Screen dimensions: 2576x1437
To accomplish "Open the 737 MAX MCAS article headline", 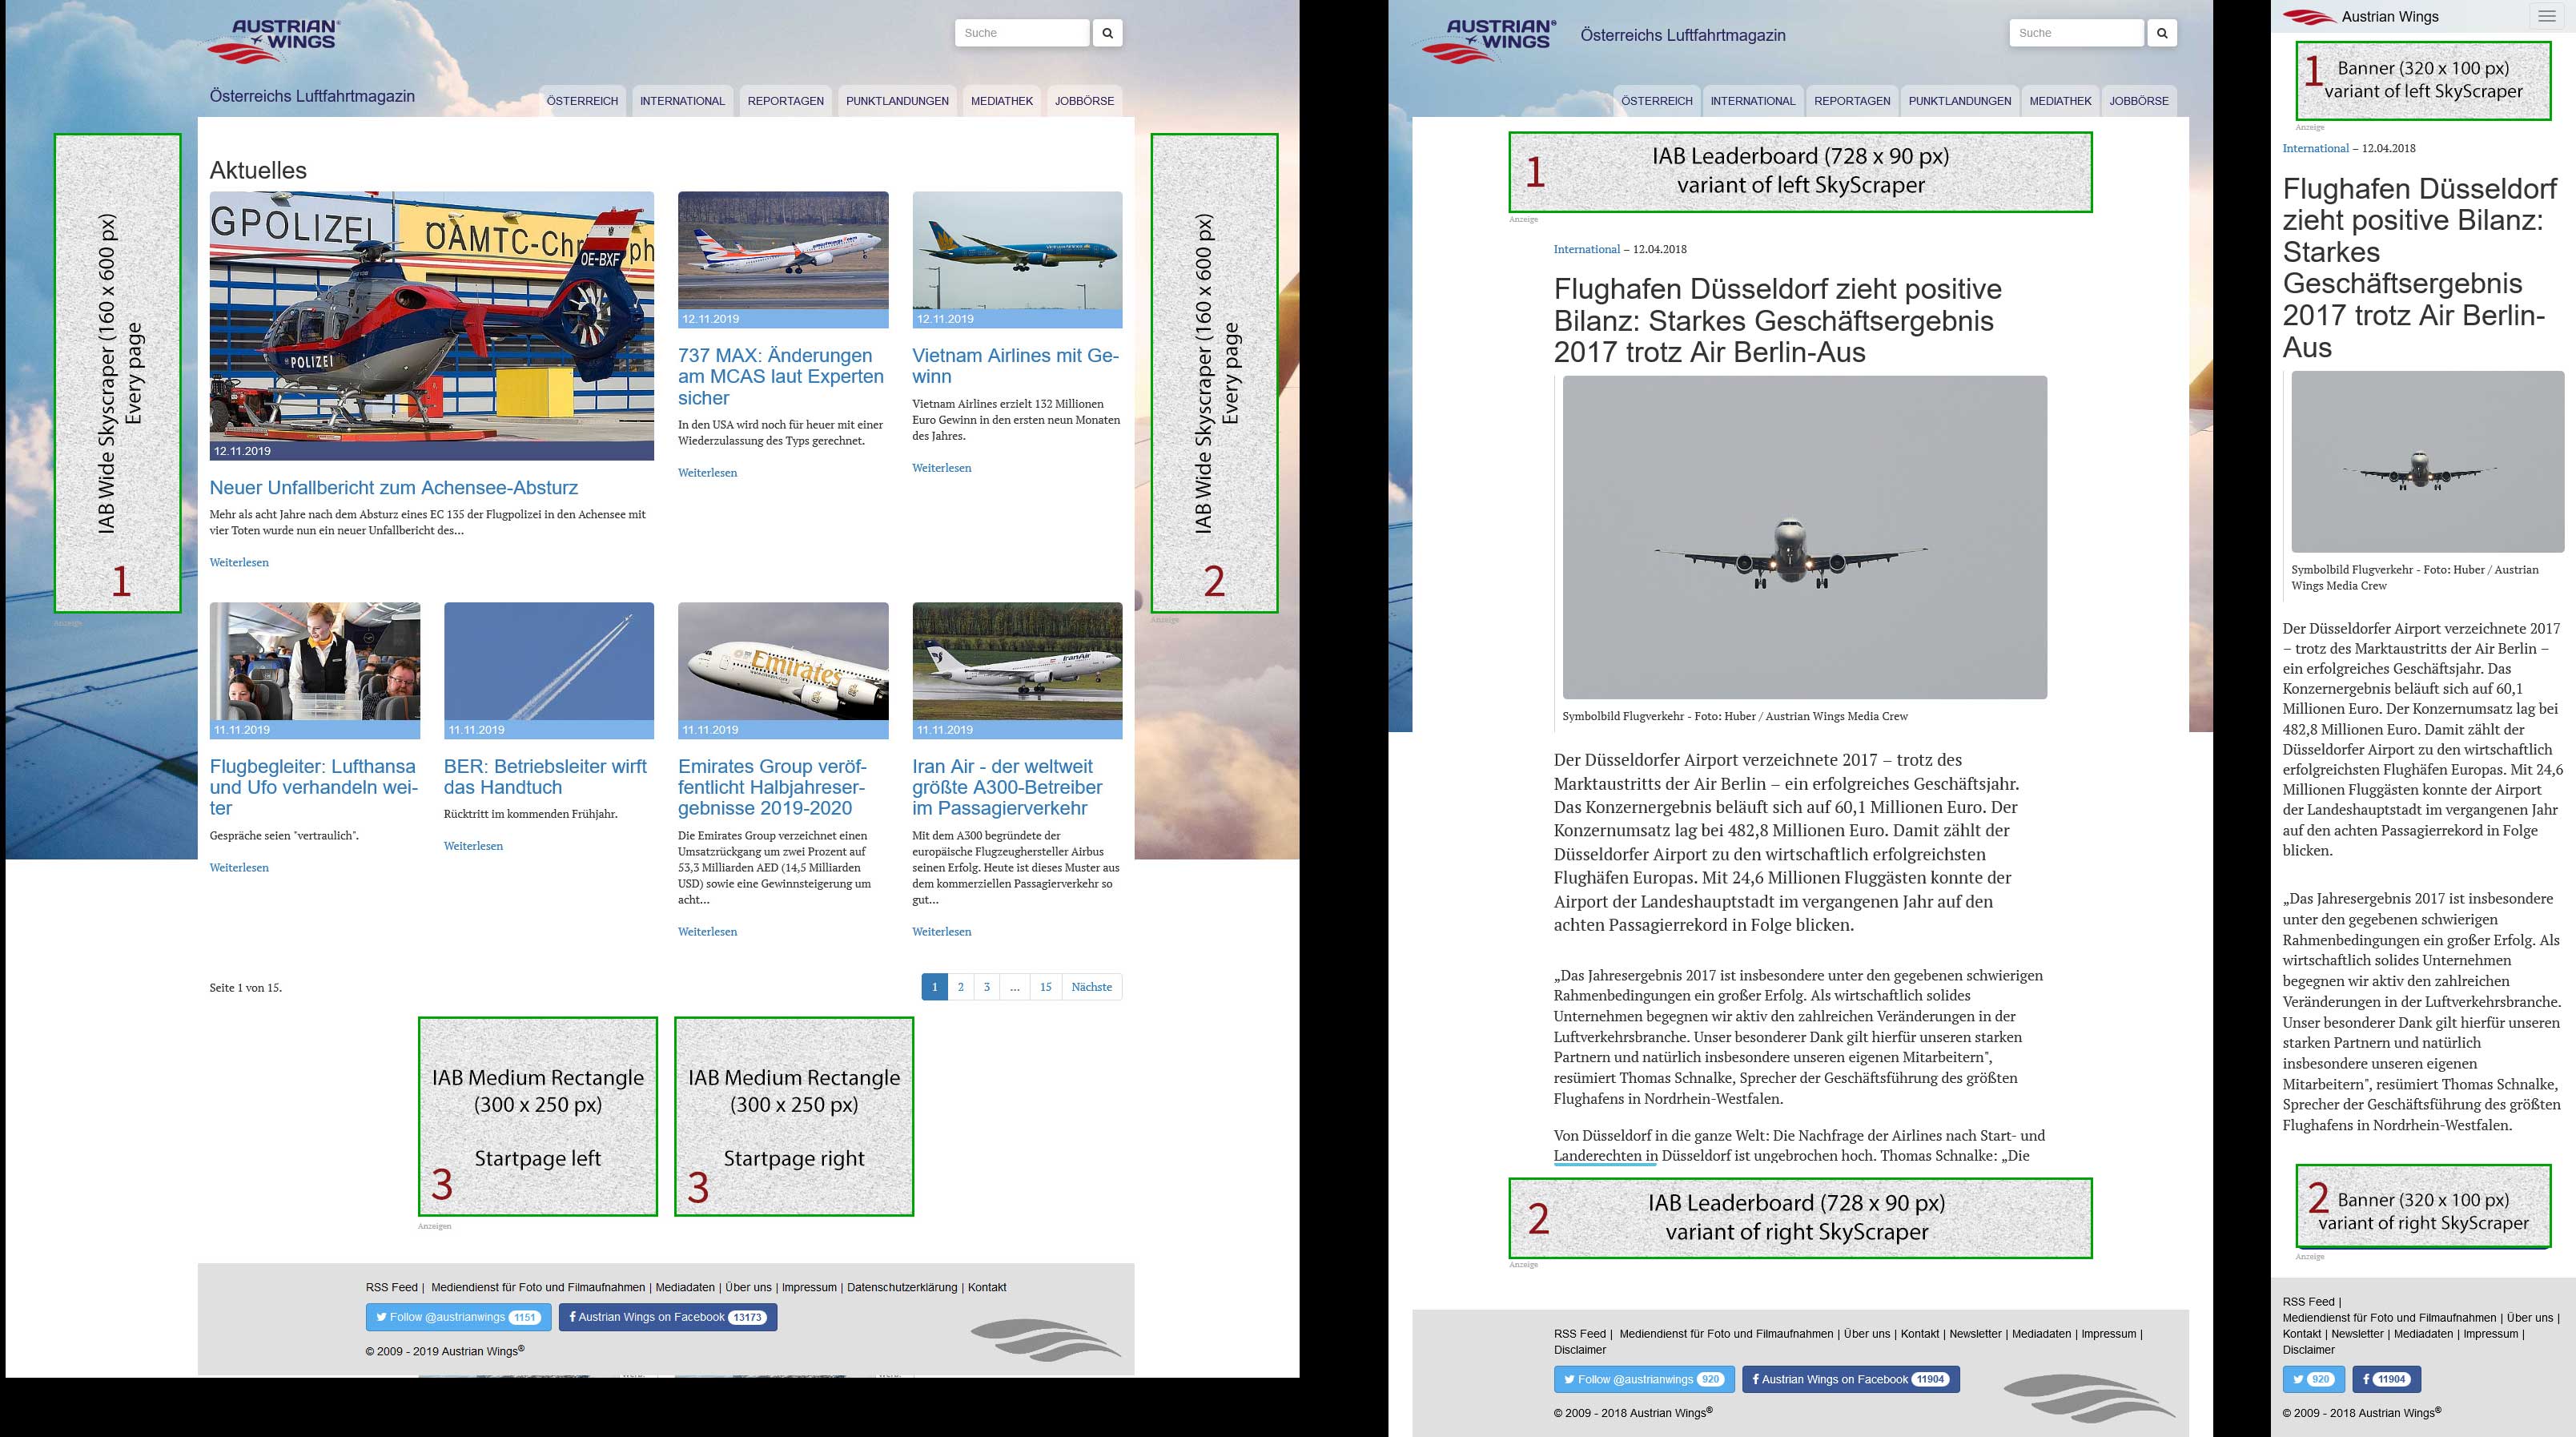I will [x=781, y=377].
